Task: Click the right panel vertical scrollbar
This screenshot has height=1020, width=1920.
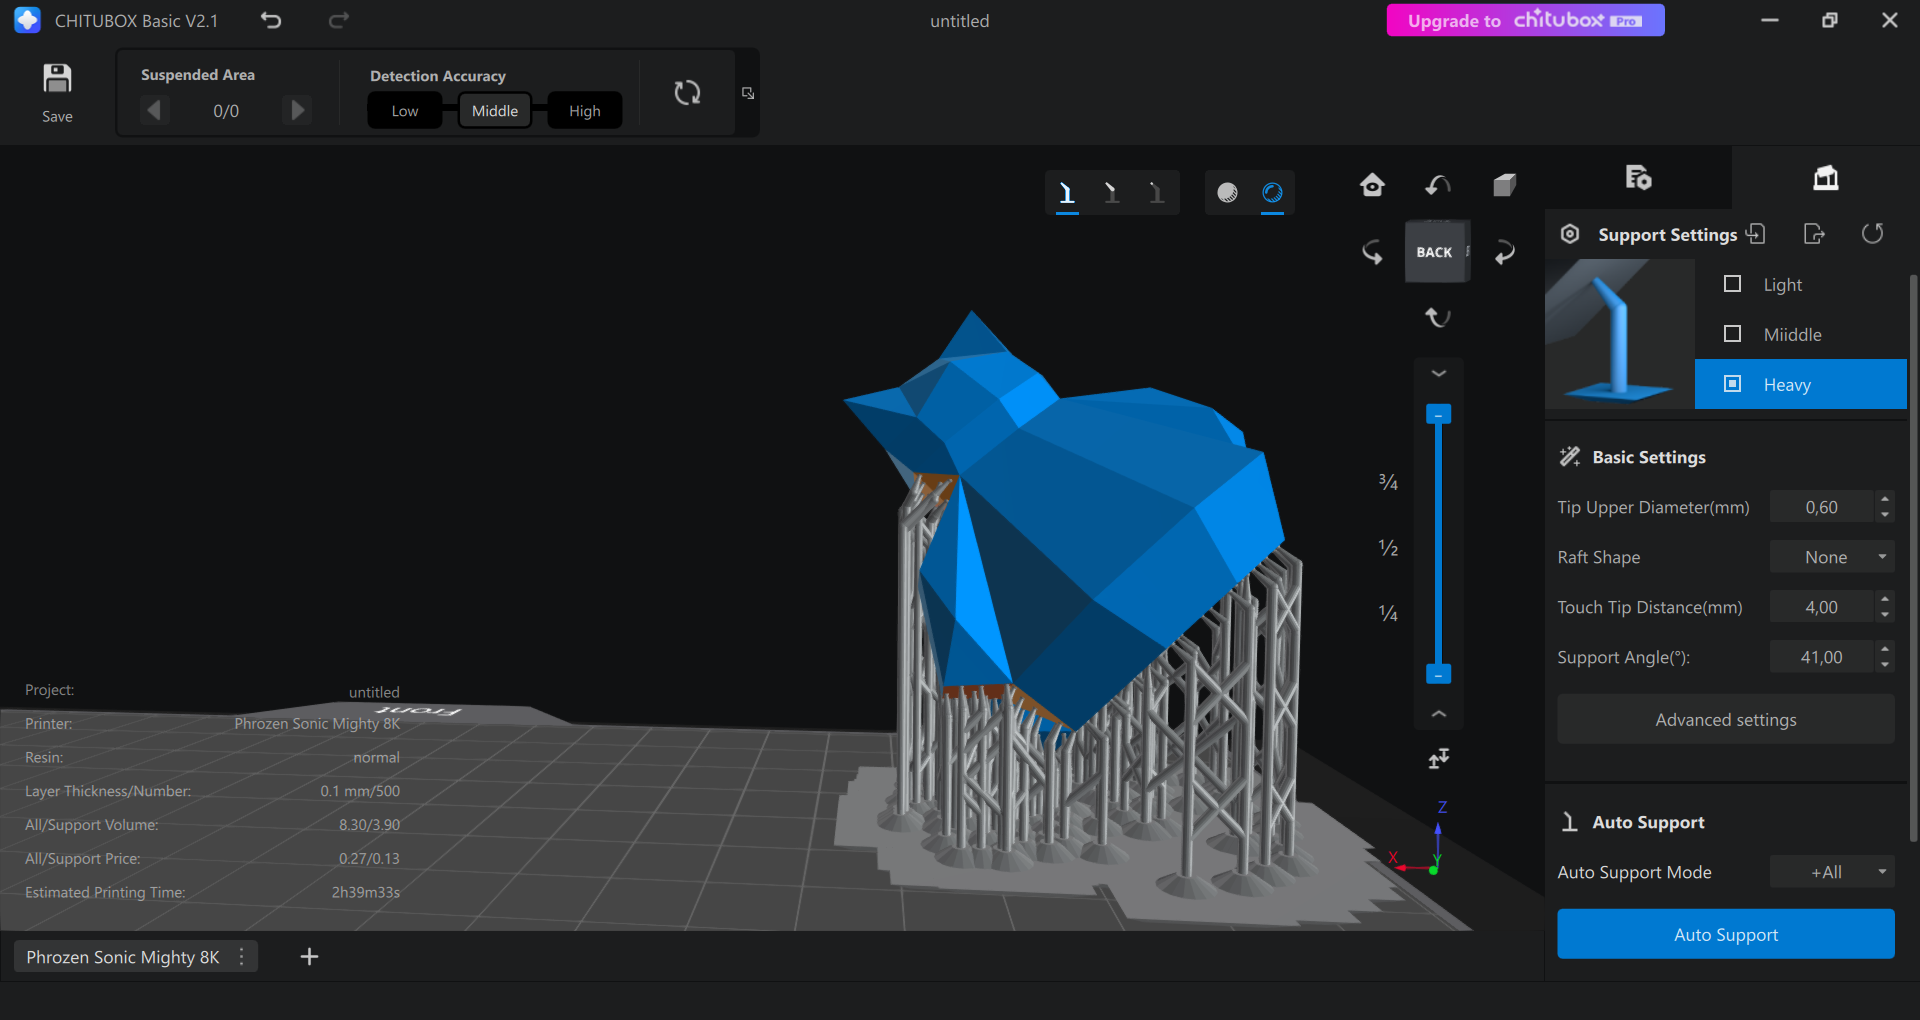Action: click(1913, 560)
